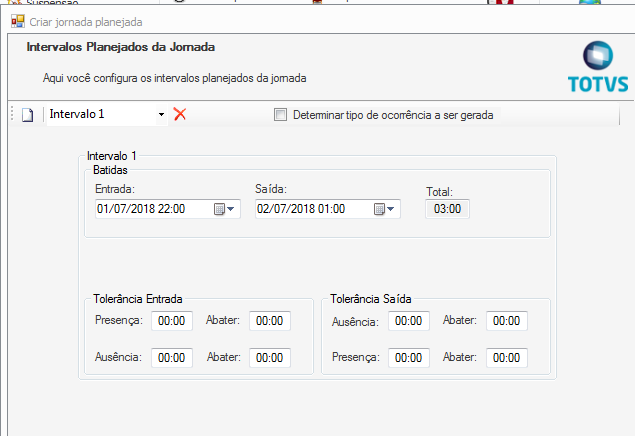Click Abater field beside Saída Ausência
Screen dimensions: 635x436
(x=507, y=321)
